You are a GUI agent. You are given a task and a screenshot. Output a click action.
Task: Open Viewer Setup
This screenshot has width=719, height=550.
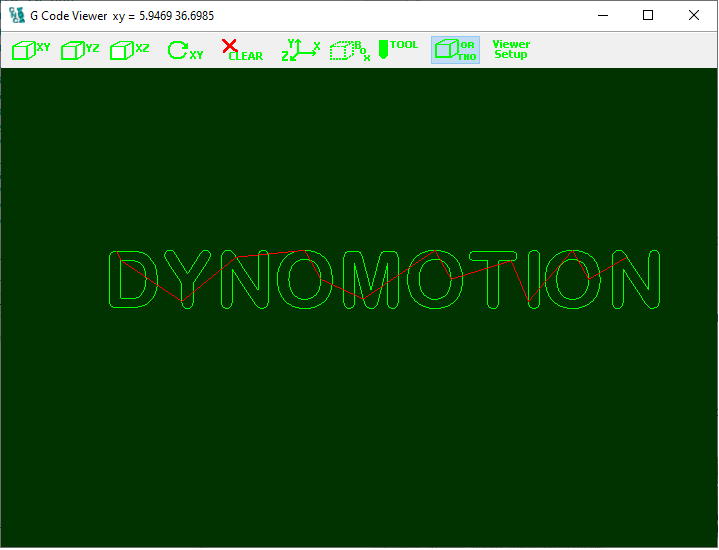click(x=511, y=50)
